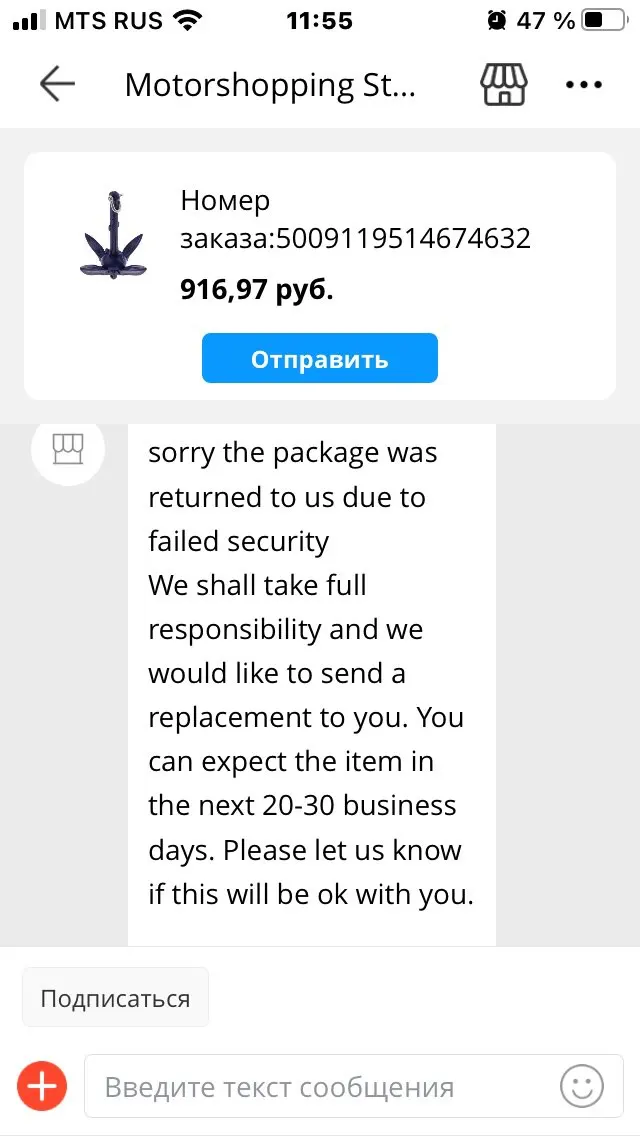Tap the red plus attachment button
Image resolution: width=640 pixels, height=1136 pixels.
pyautogui.click(x=43, y=1085)
